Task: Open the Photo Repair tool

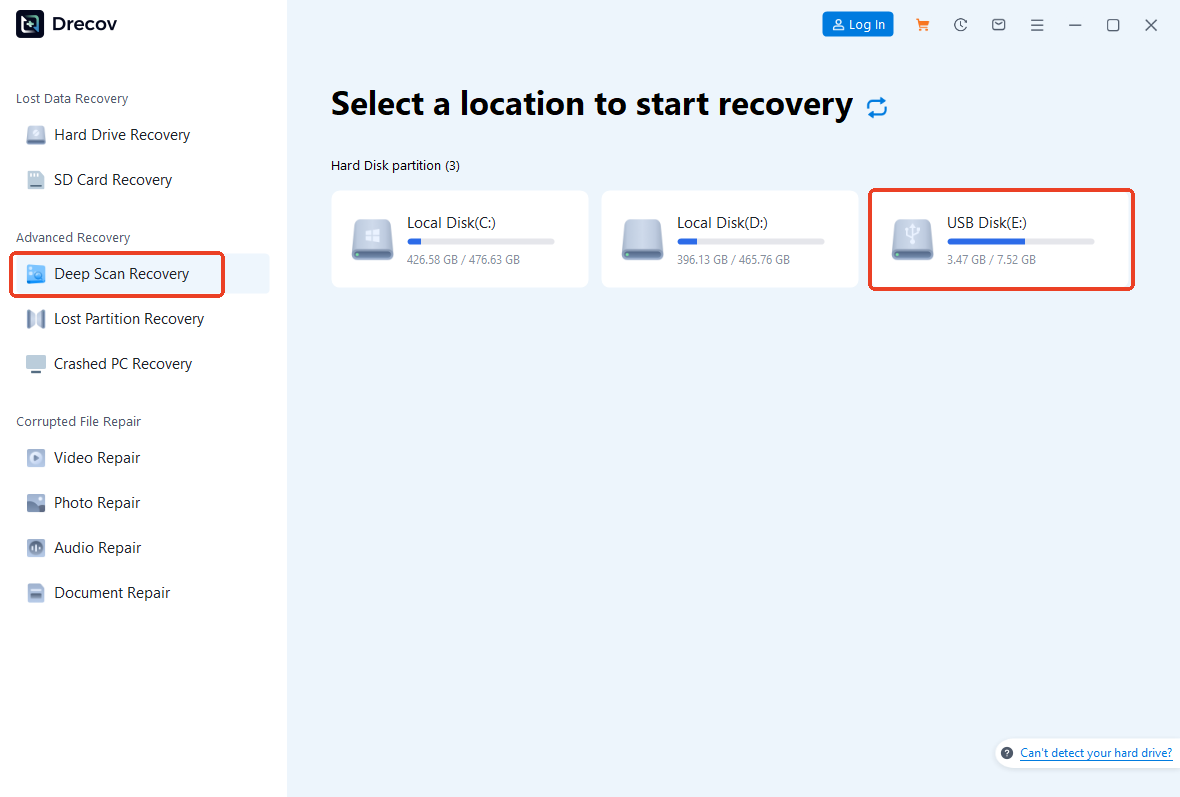Action: pyautogui.click(x=93, y=502)
